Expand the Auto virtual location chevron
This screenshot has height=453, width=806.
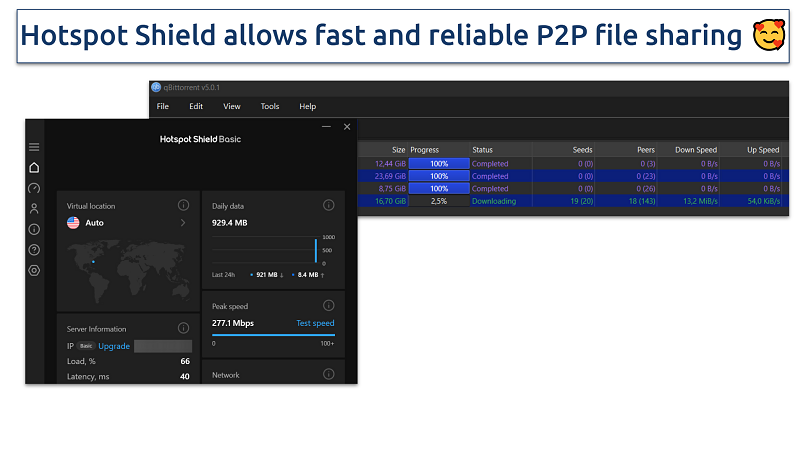click(x=182, y=223)
